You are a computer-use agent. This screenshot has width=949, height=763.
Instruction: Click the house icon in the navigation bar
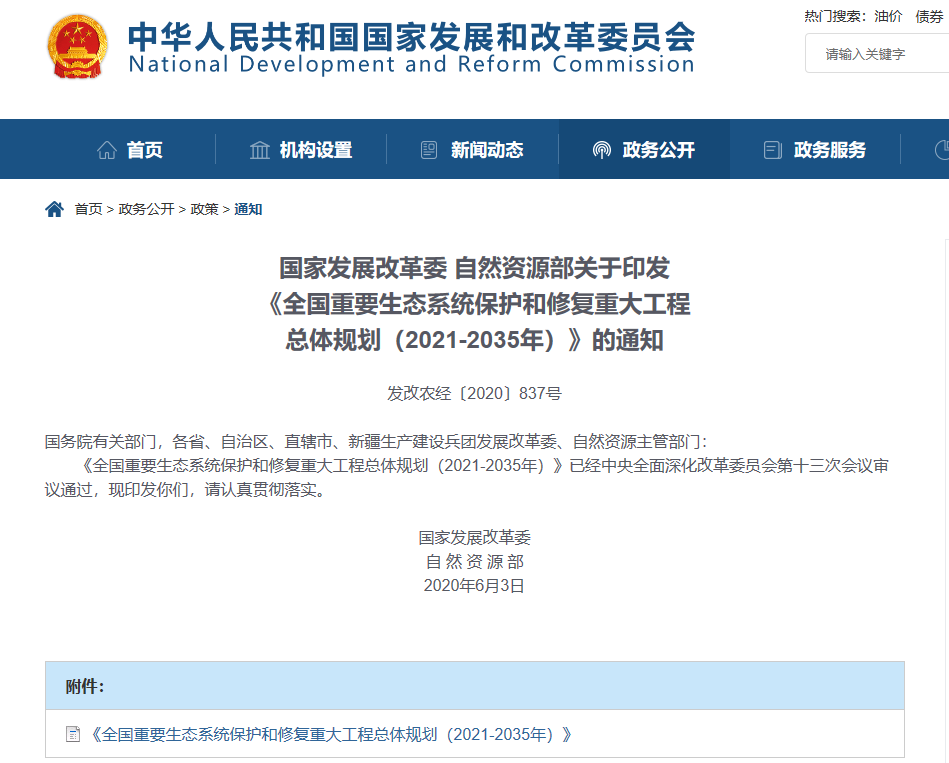[106, 150]
